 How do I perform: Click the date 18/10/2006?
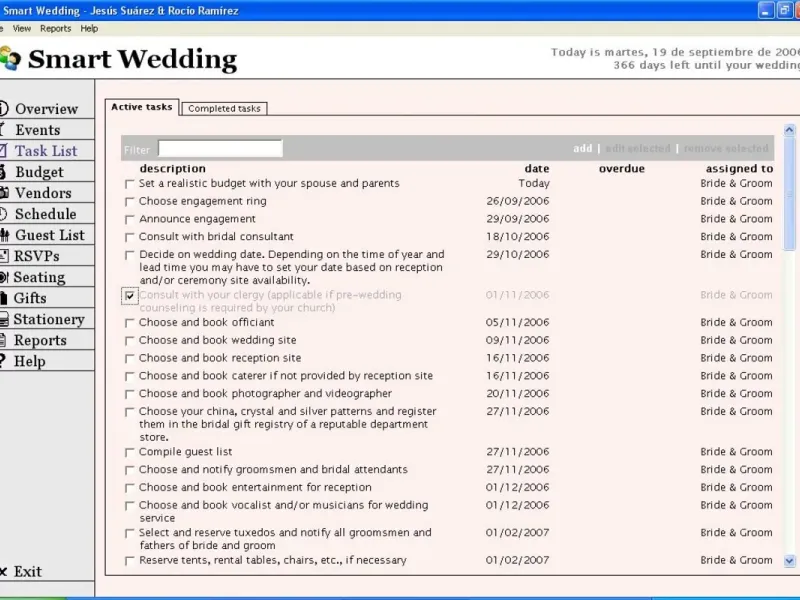pyautogui.click(x=517, y=237)
